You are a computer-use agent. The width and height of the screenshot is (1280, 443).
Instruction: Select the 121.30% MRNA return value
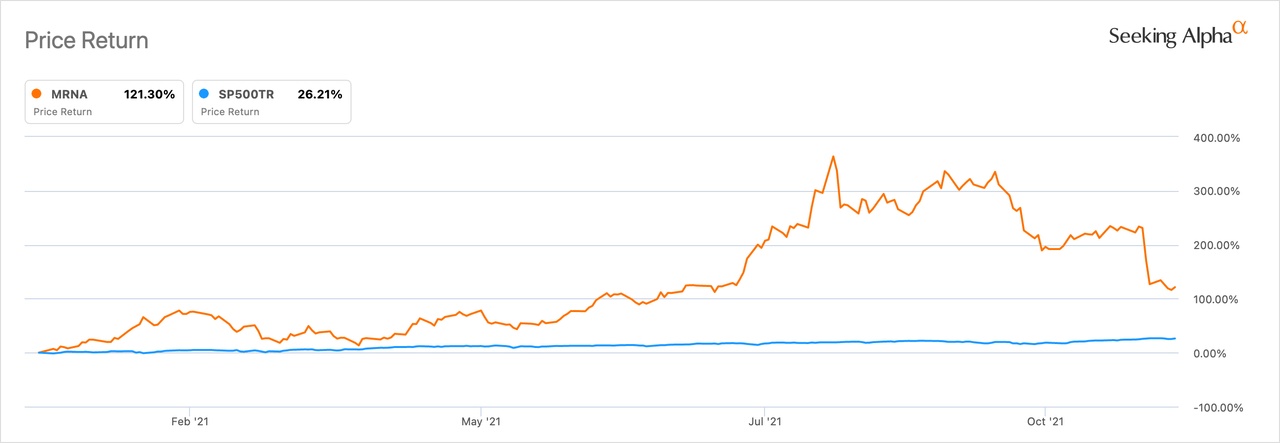(149, 95)
